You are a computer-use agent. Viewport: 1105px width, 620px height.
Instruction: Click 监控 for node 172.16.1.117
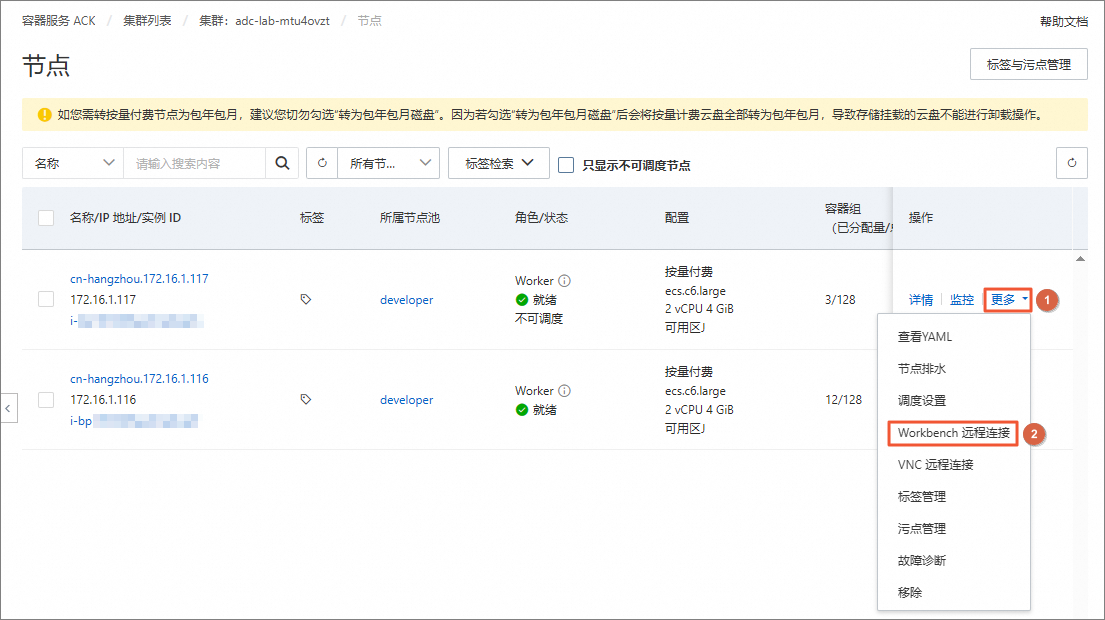(x=962, y=300)
